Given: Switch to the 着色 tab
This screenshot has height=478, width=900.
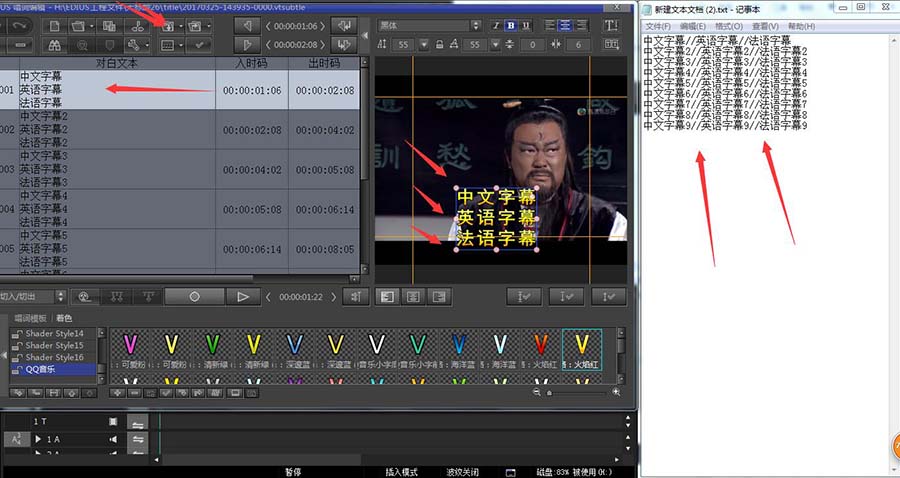Looking at the screenshot, I should (64, 318).
